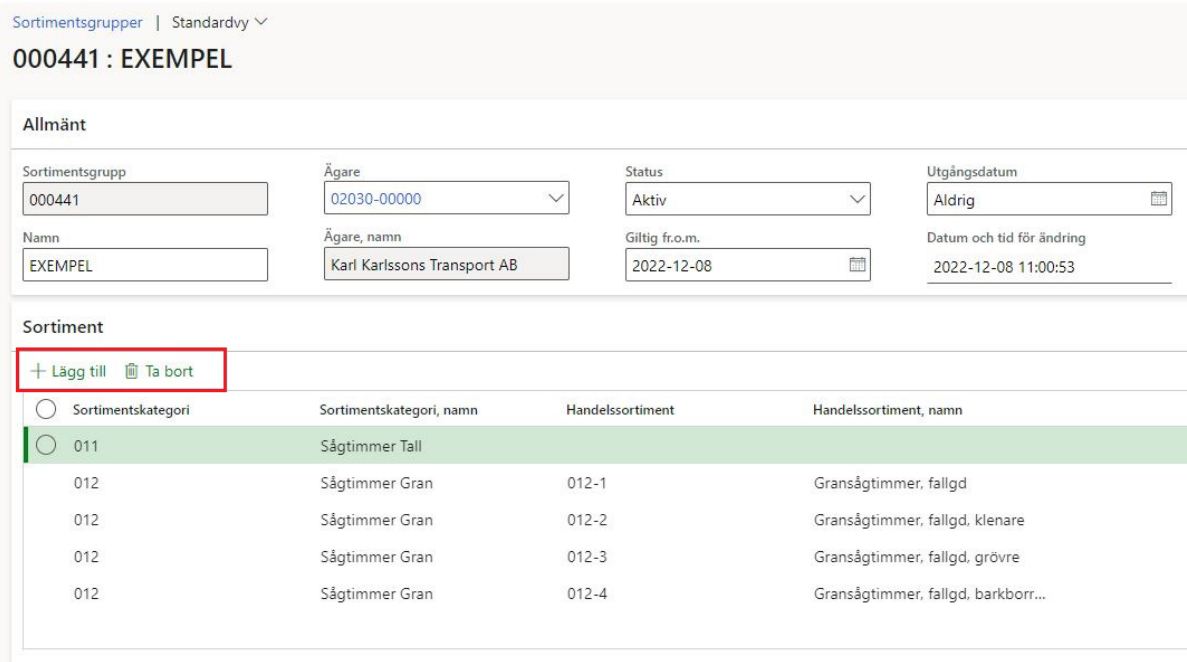
Task: Select the row 011 radio button
Action: [44, 446]
